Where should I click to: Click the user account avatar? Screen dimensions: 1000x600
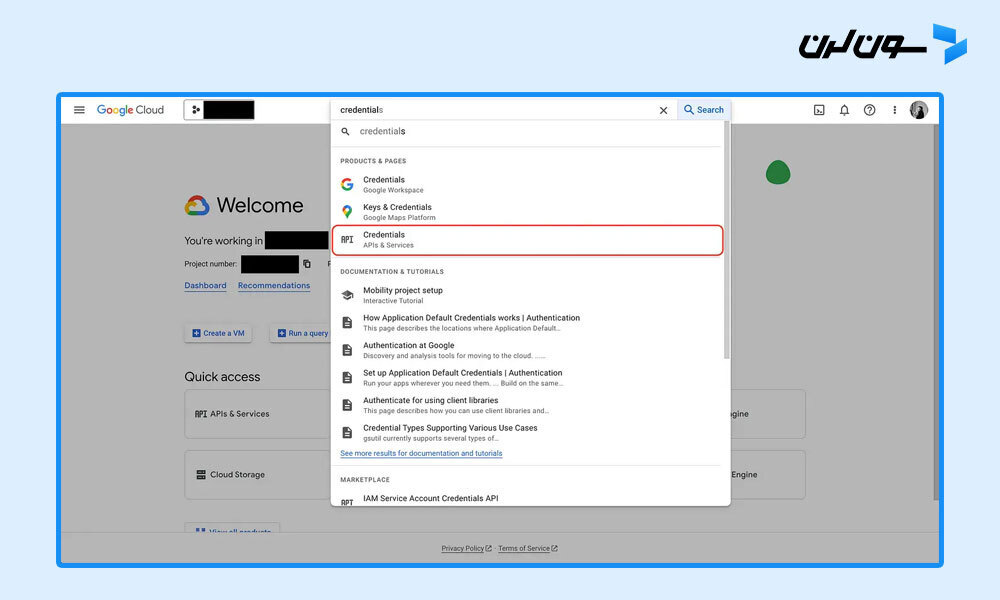[918, 110]
